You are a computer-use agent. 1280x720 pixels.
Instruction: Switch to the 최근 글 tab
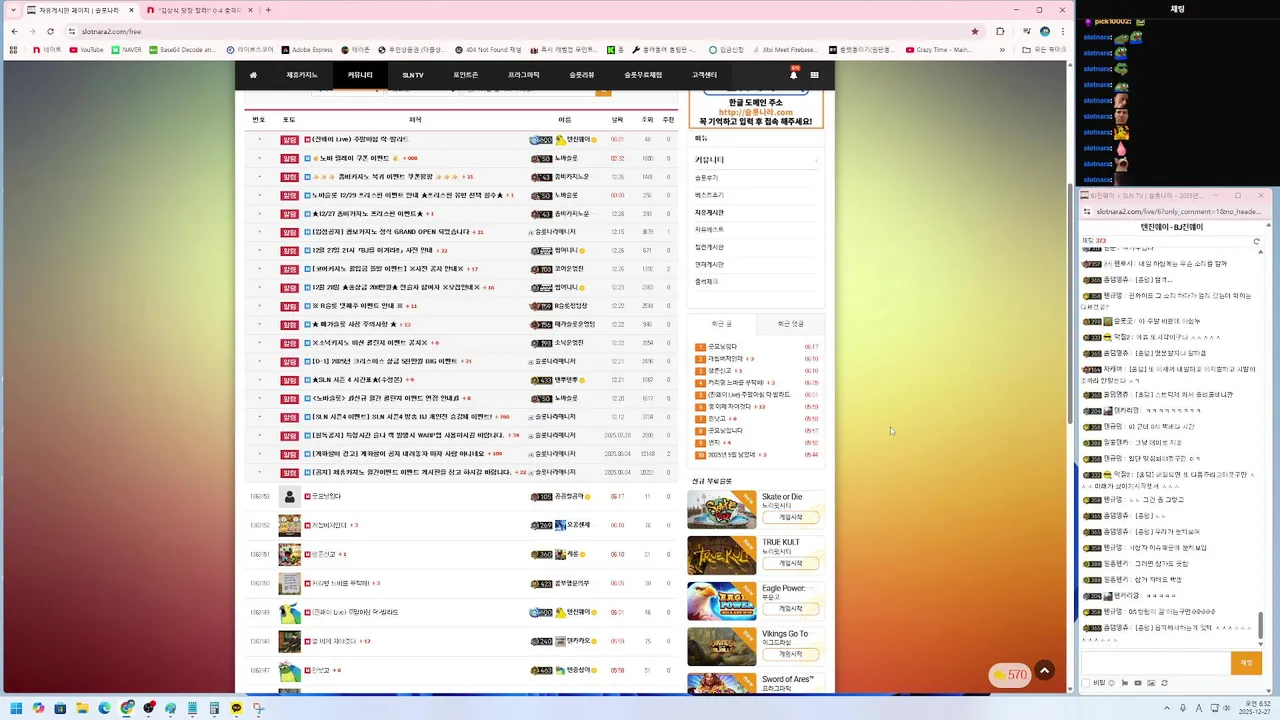tap(721, 324)
